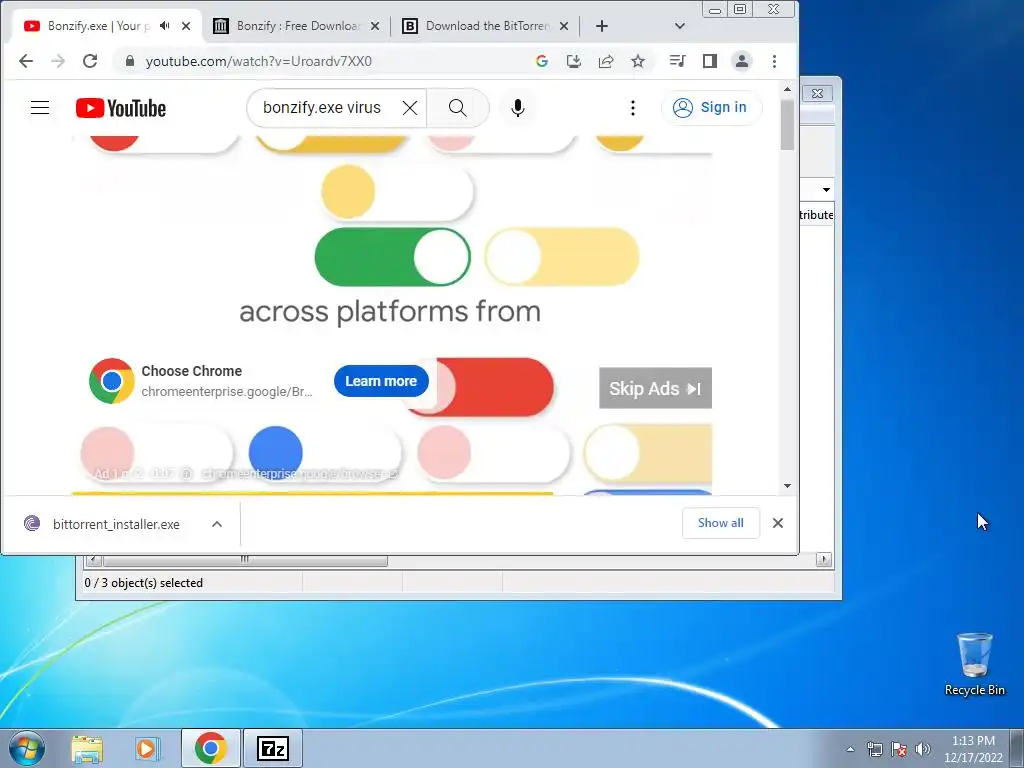1024x768 pixels.
Task: Expand bittorrent_installer.exe download options
Action: 217,524
